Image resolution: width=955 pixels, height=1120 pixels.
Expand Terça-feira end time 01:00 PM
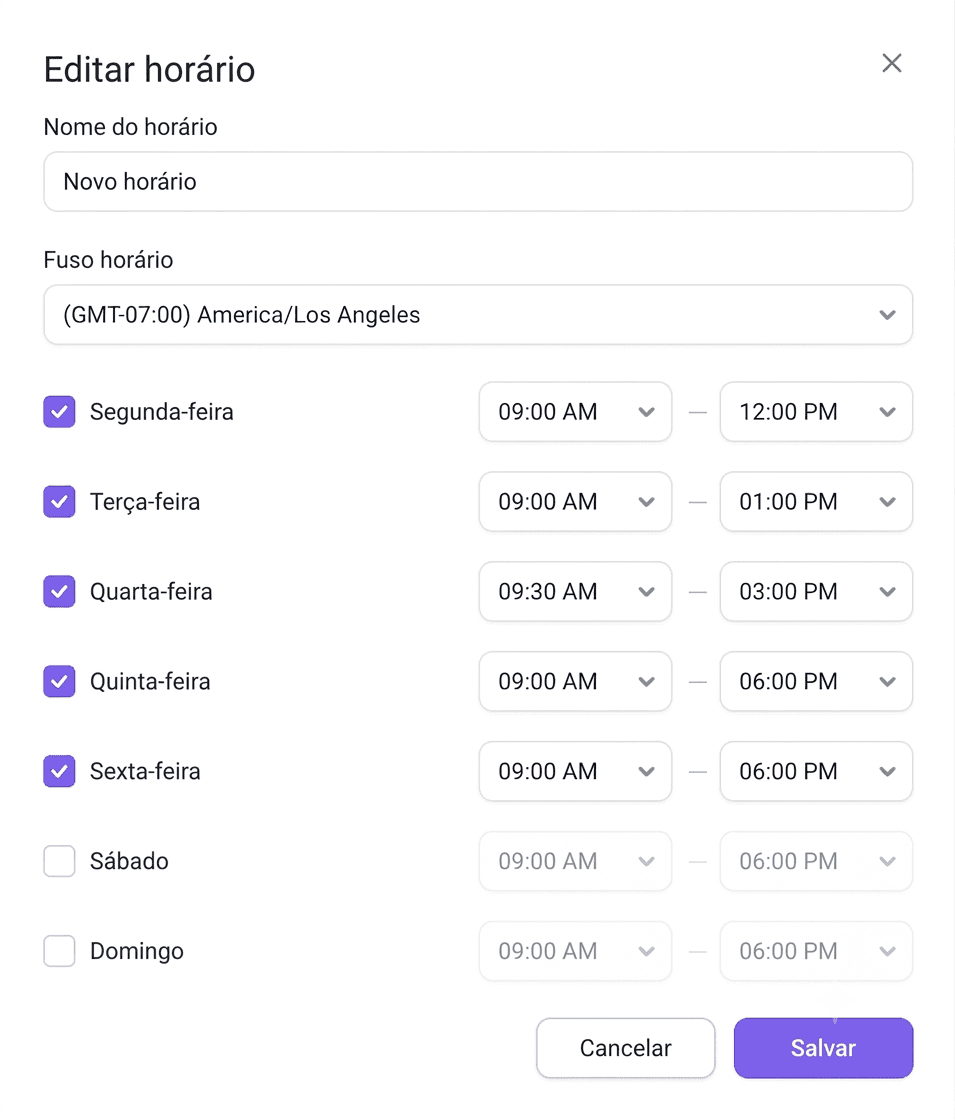(816, 502)
